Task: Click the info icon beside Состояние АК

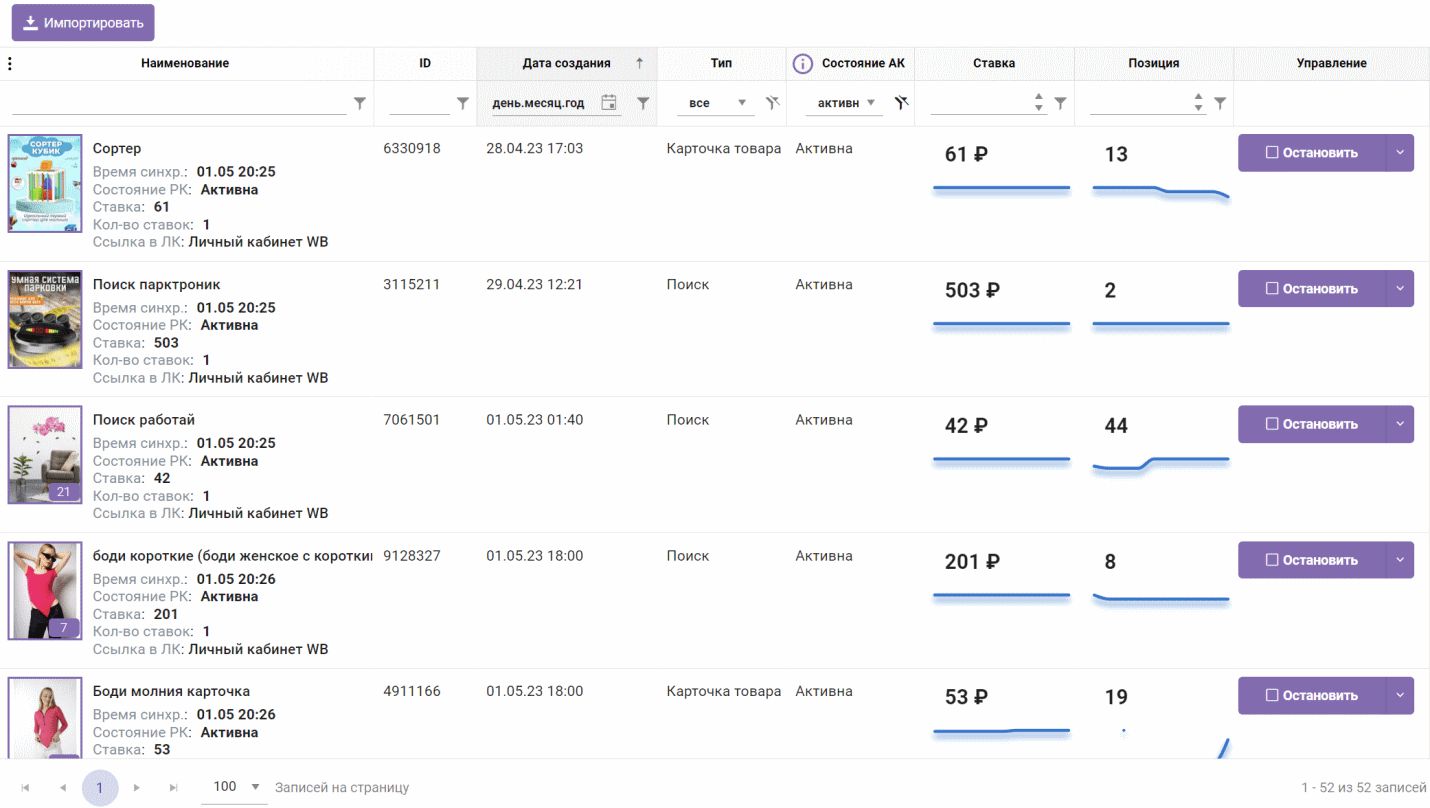Action: [802, 64]
